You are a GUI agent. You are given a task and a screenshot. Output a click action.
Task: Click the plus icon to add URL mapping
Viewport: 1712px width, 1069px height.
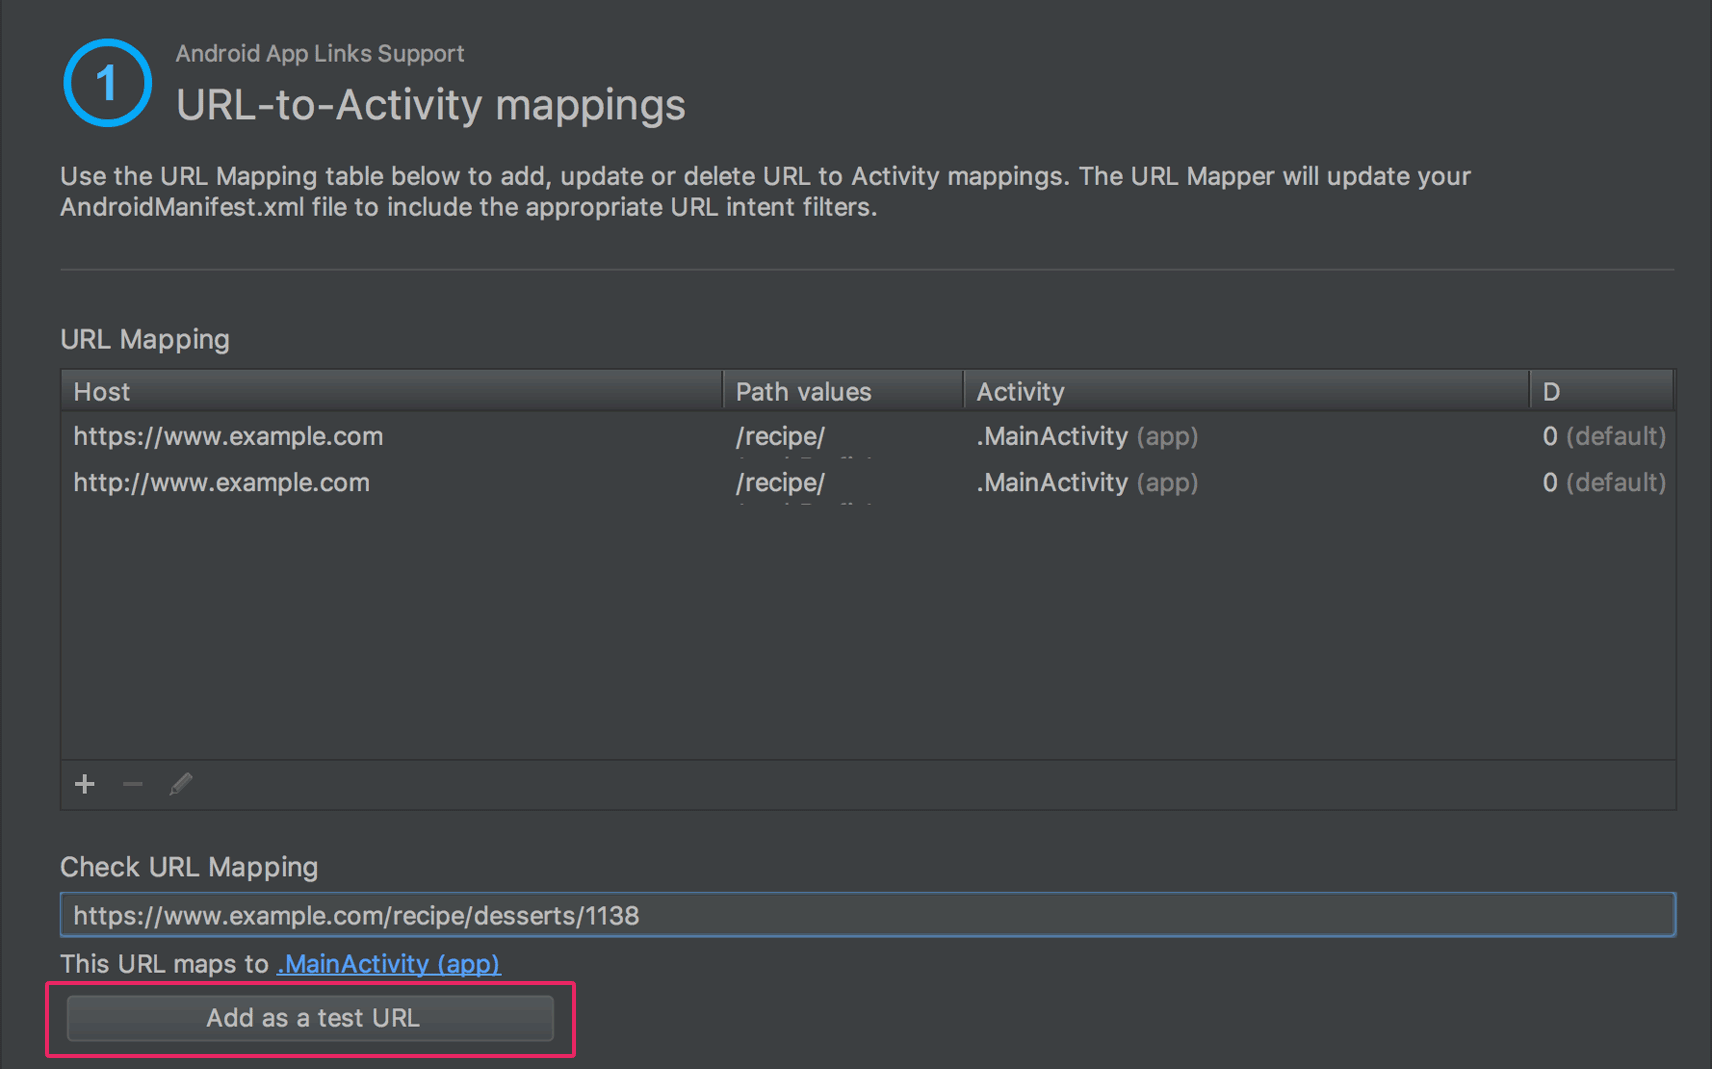point(85,784)
